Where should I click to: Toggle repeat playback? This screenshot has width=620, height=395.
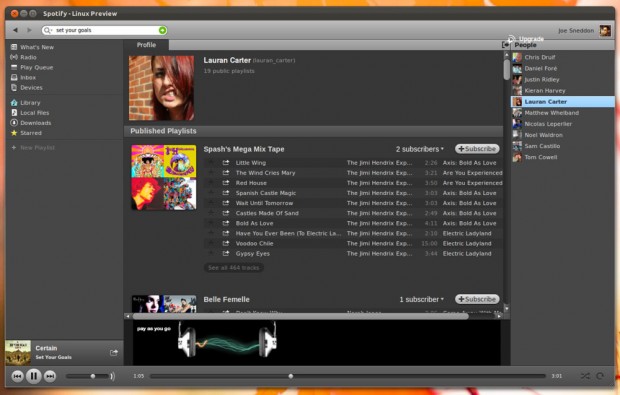600,376
